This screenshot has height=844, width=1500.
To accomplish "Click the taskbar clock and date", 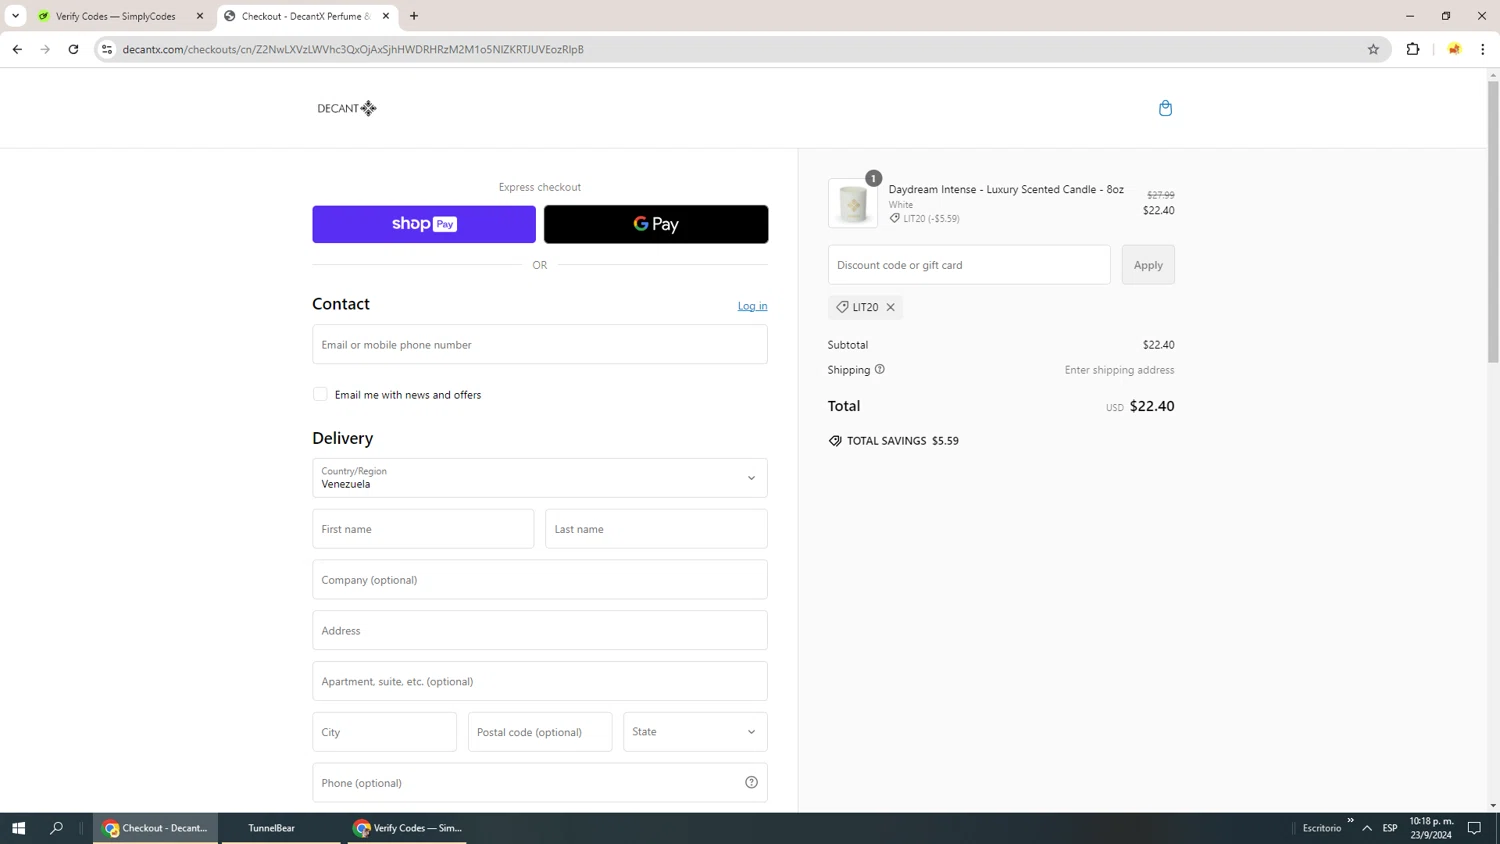I will pyautogui.click(x=1431, y=828).
